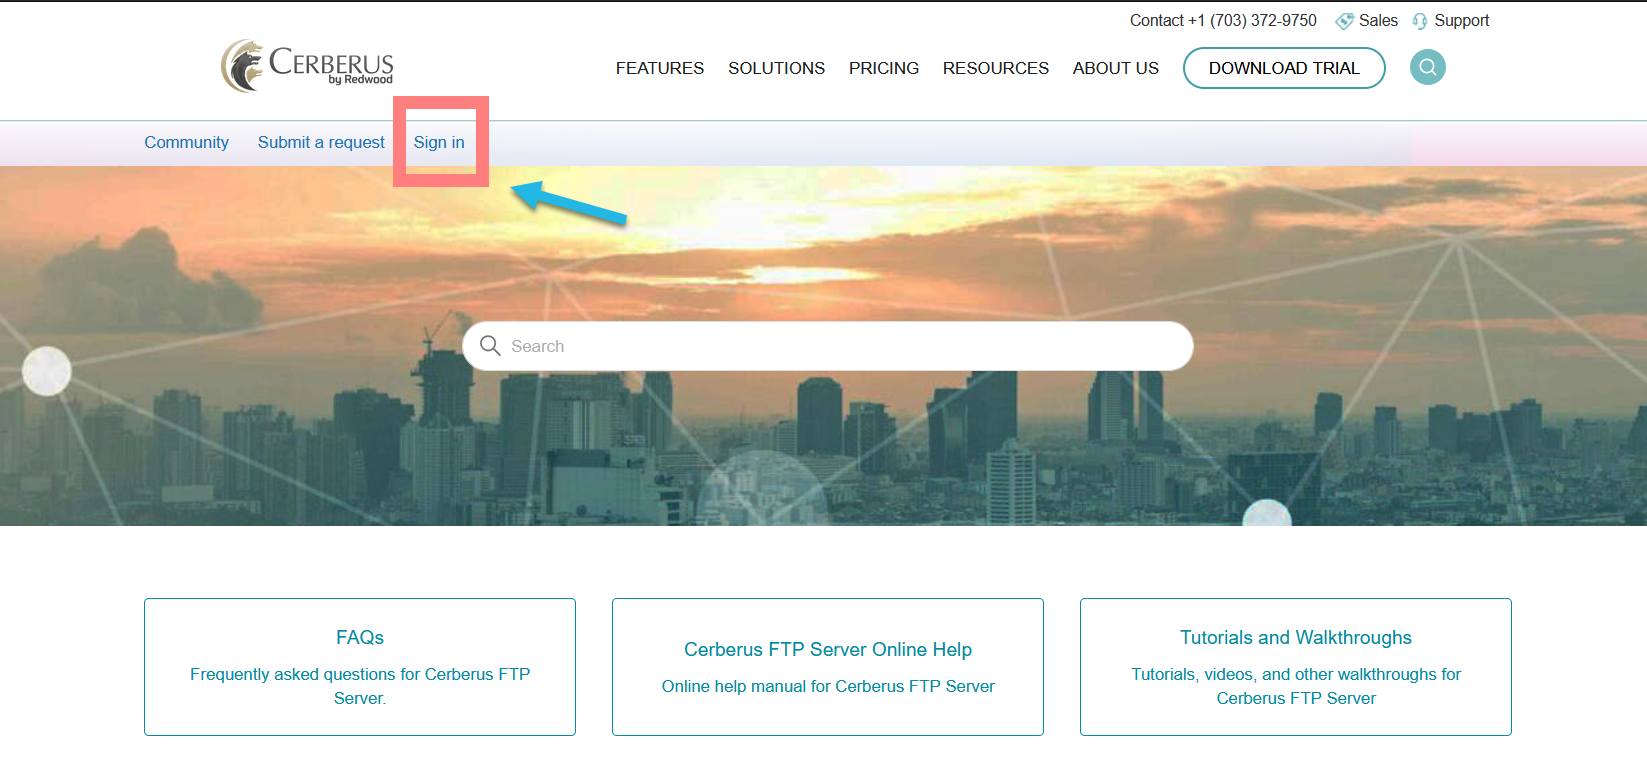1647x778 pixels.
Task: Open Tutorials and Walkthroughs card
Action: 1296,667
